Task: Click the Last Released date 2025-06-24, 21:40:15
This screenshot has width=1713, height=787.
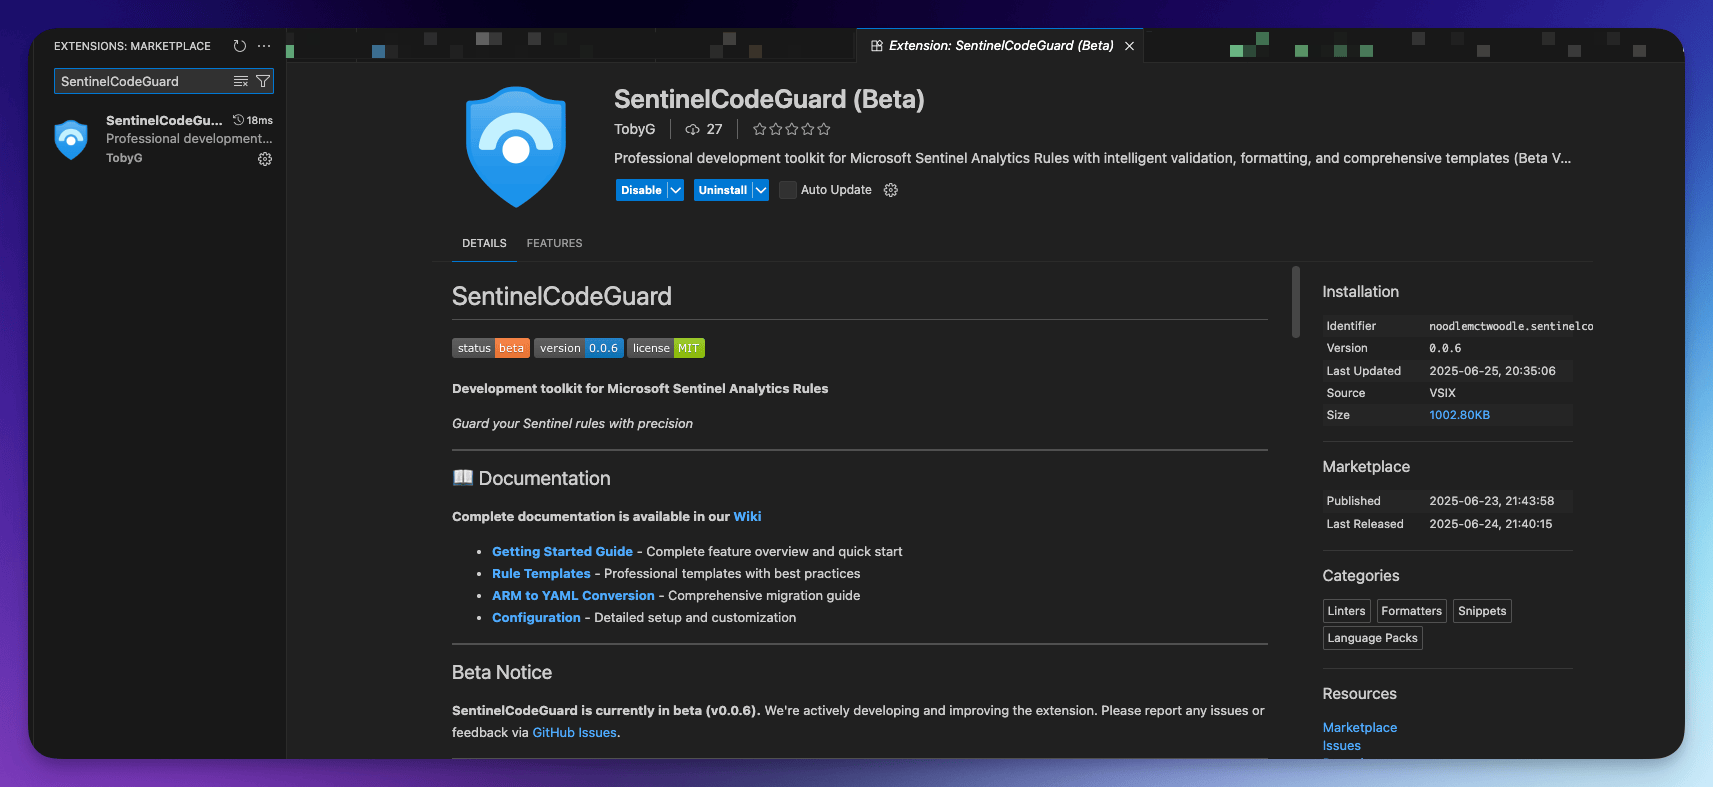Action: point(1490,524)
